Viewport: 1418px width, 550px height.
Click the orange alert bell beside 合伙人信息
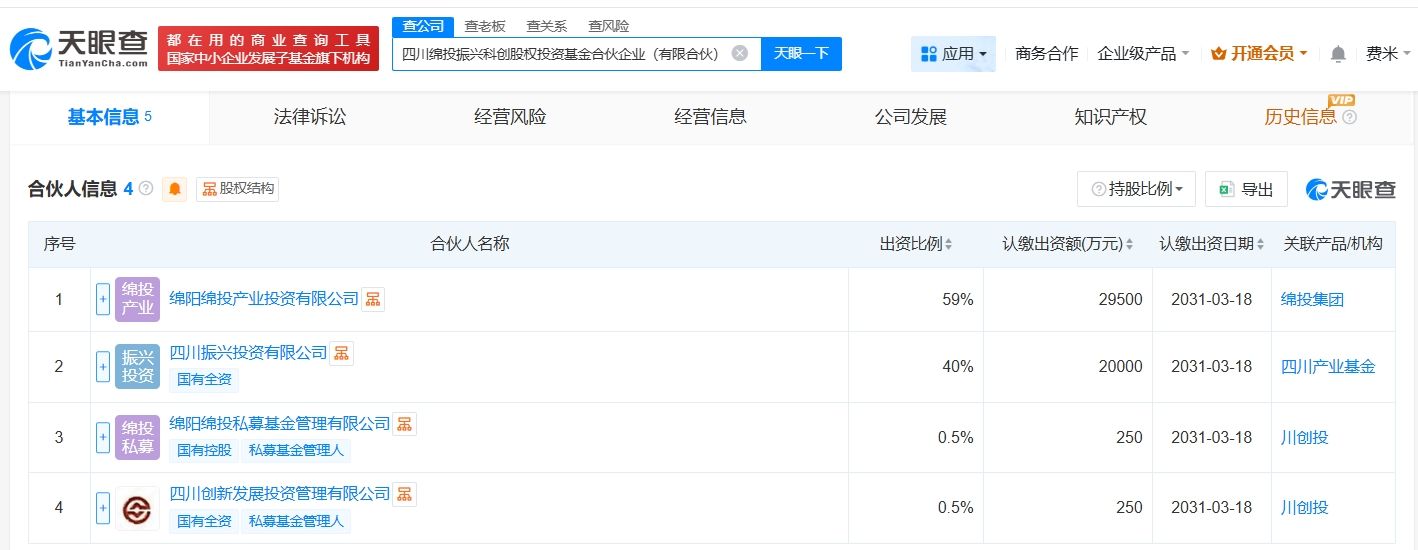click(176, 189)
